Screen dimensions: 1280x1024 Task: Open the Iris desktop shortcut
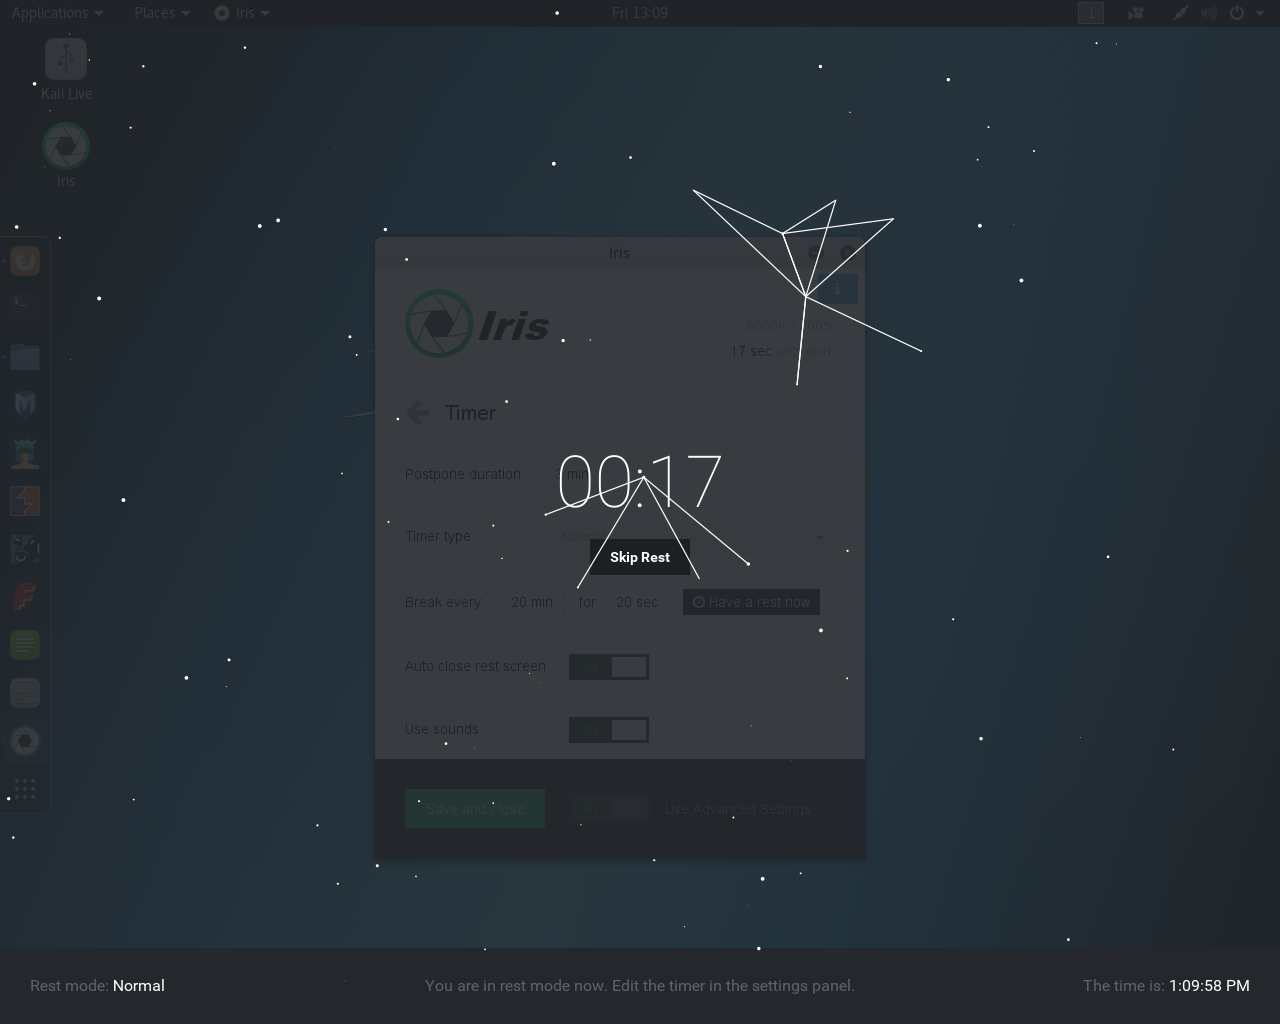point(66,155)
